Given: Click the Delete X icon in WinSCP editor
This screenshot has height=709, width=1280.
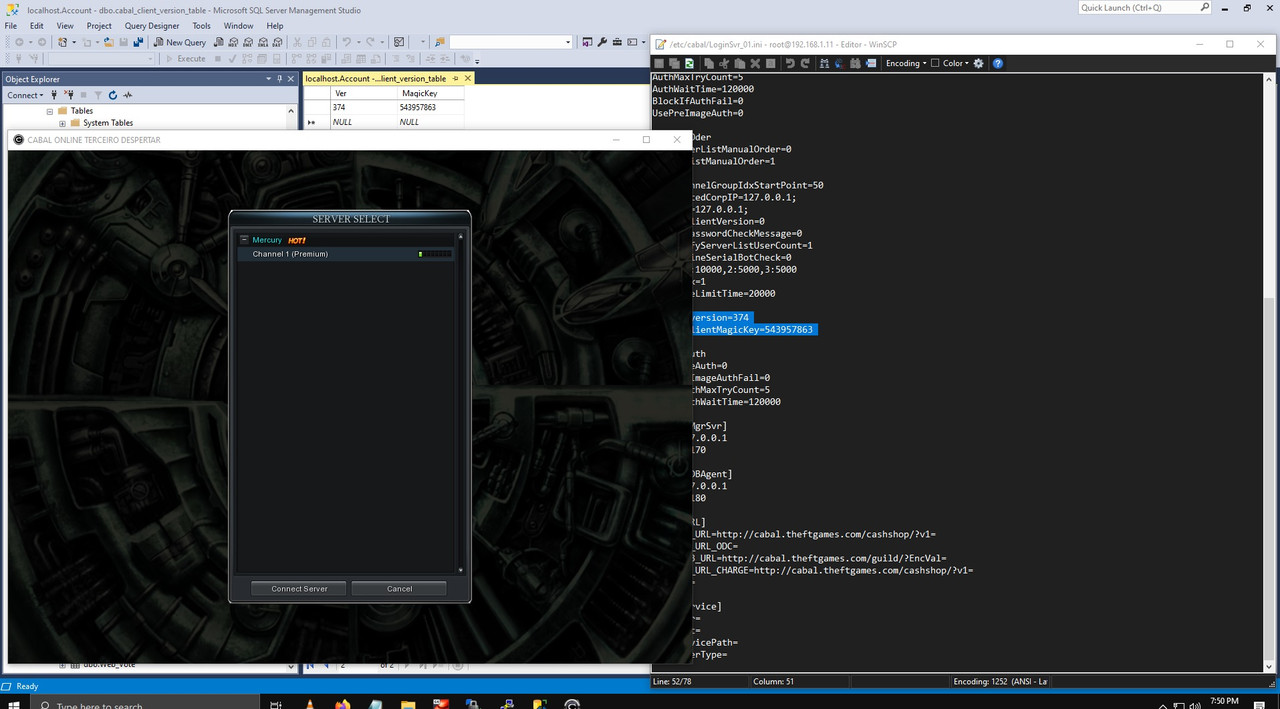Looking at the screenshot, I should (x=755, y=63).
